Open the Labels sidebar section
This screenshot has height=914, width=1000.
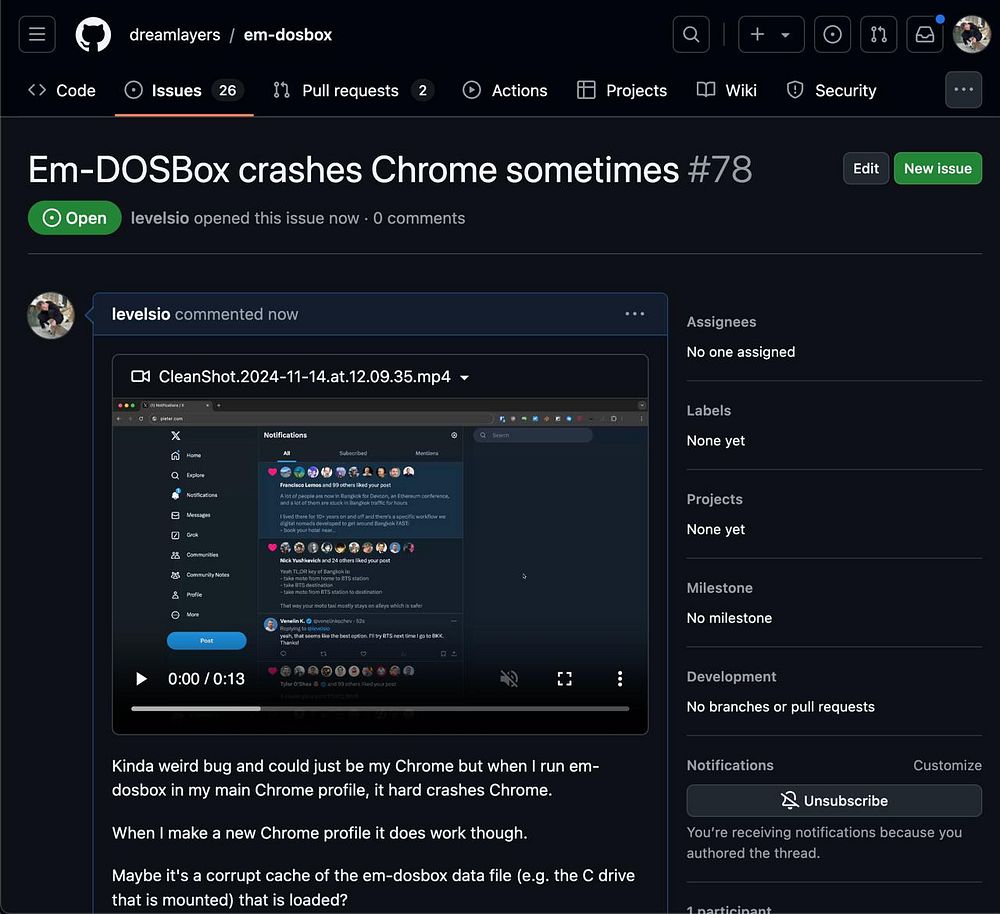(709, 411)
